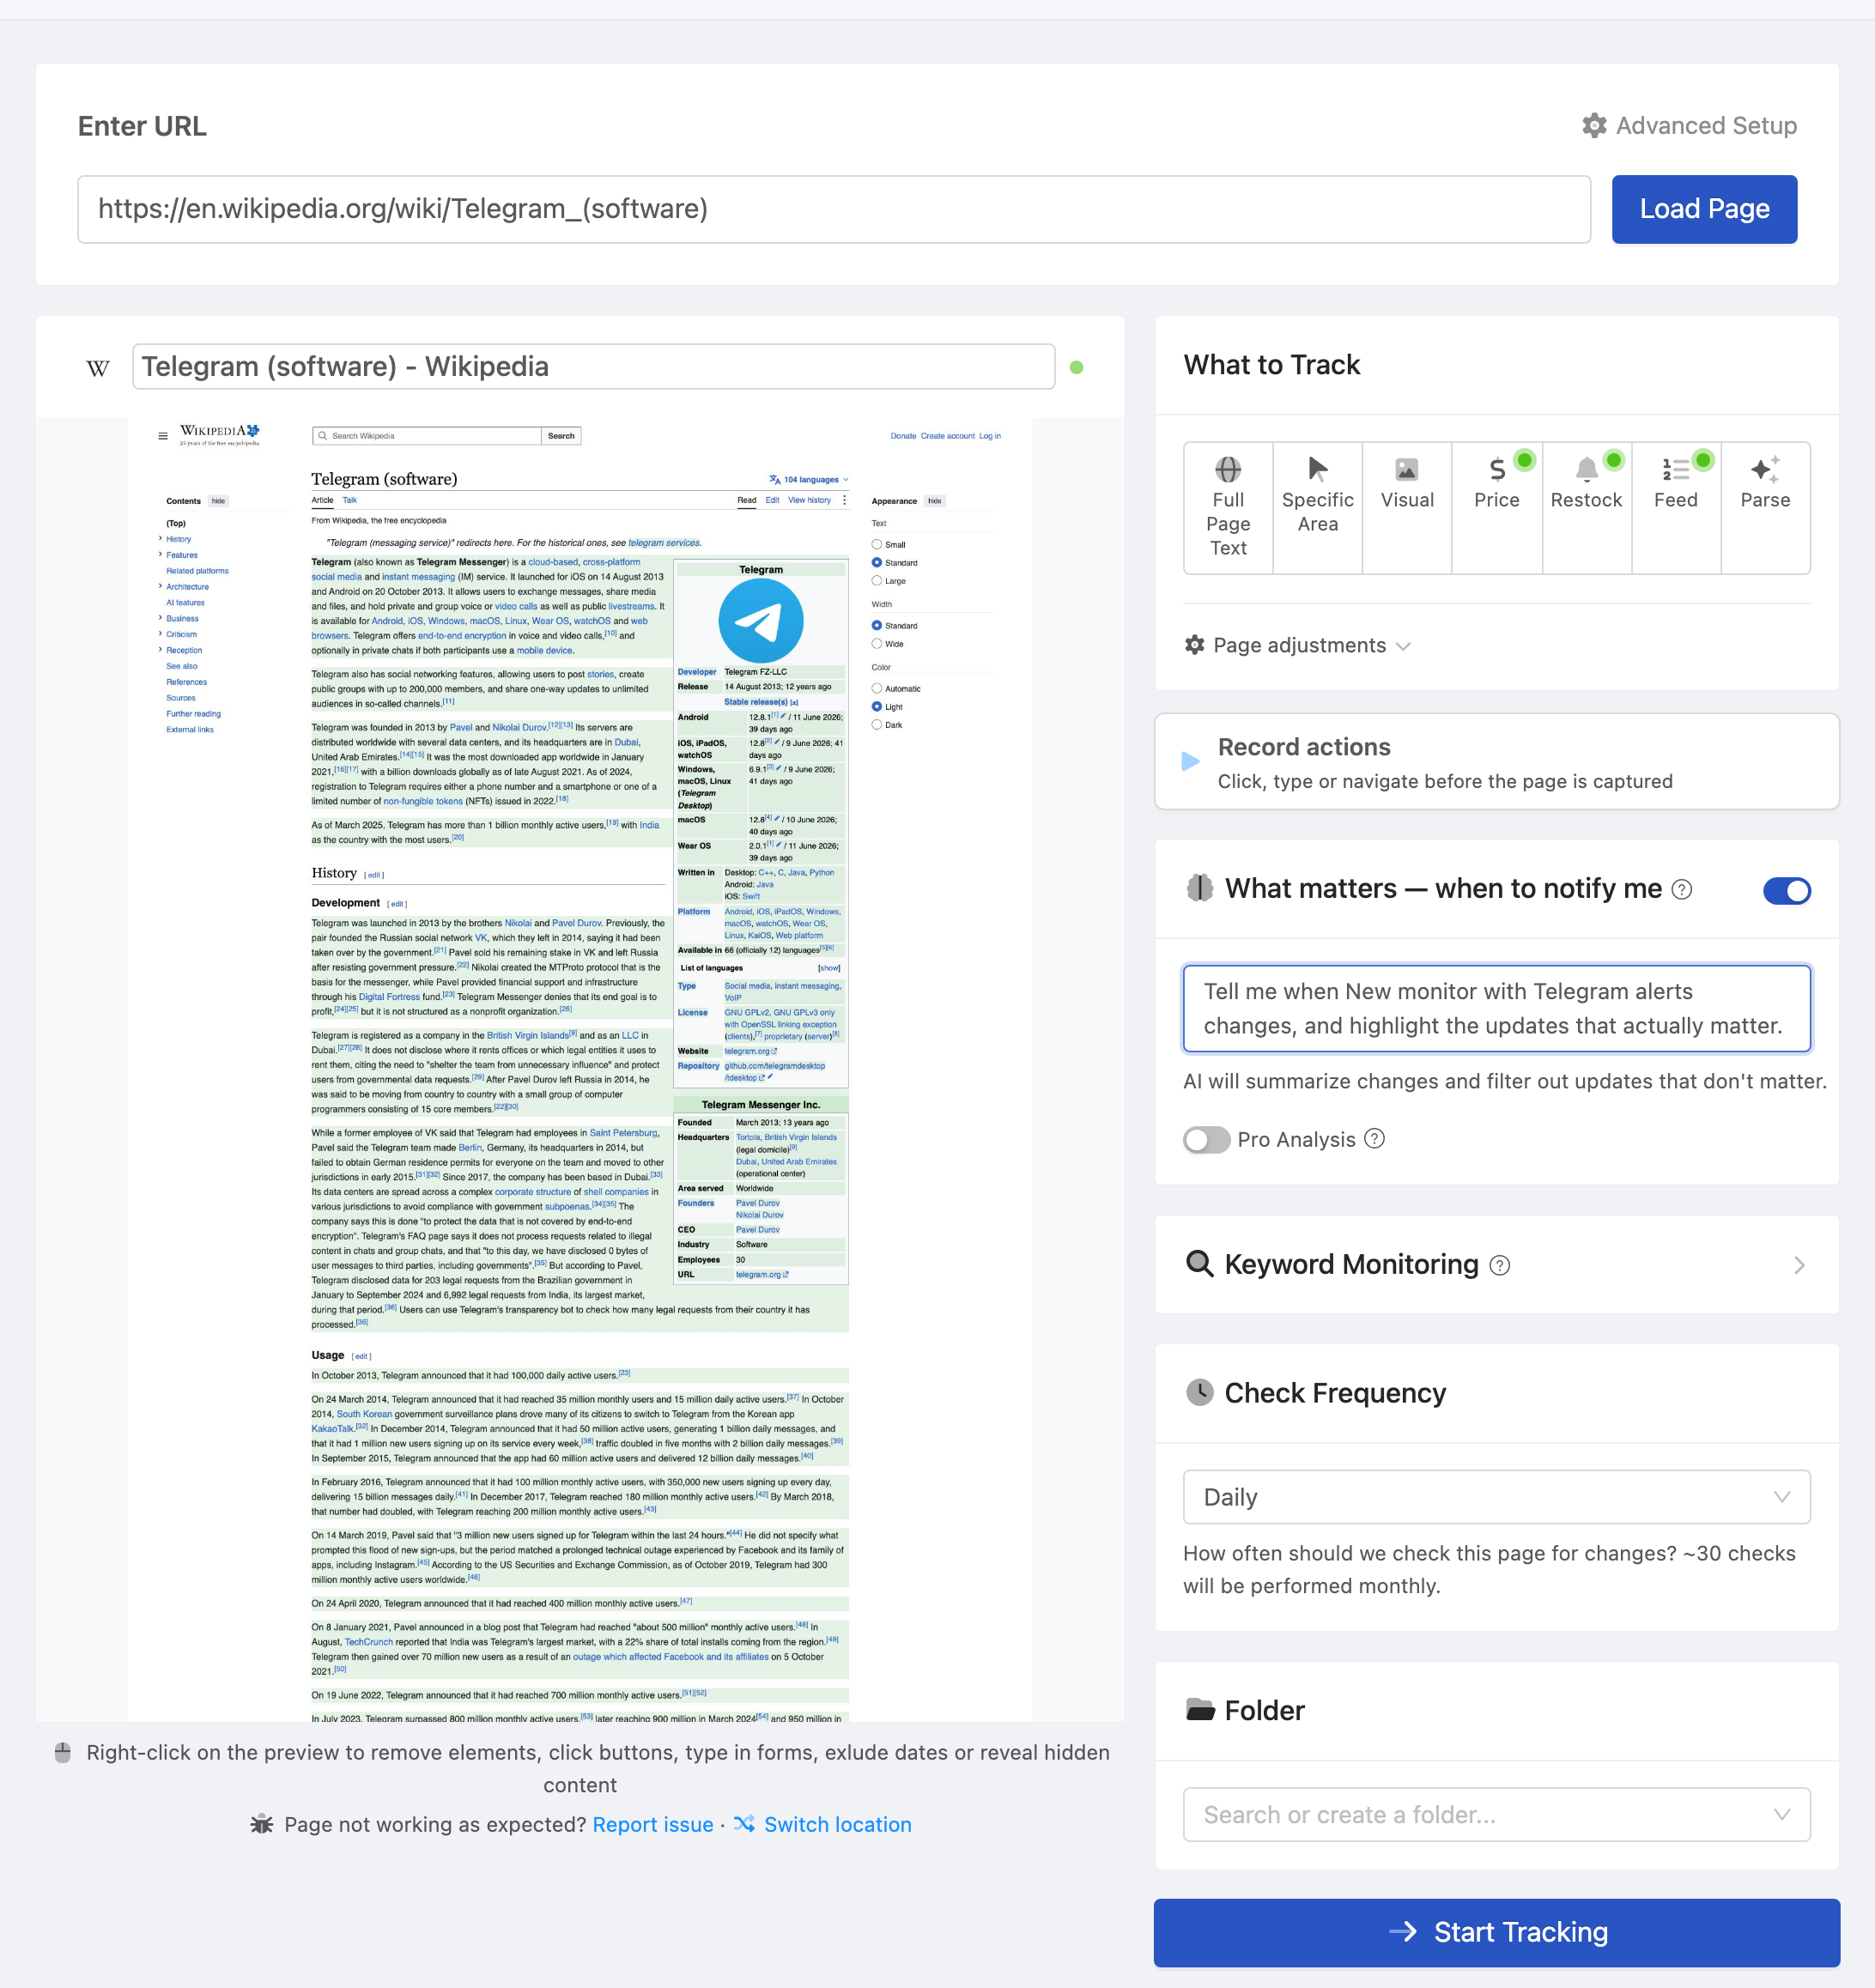This screenshot has height=1988, width=1875.
Task: Open the folder search dropdown
Action: pos(1496,1814)
